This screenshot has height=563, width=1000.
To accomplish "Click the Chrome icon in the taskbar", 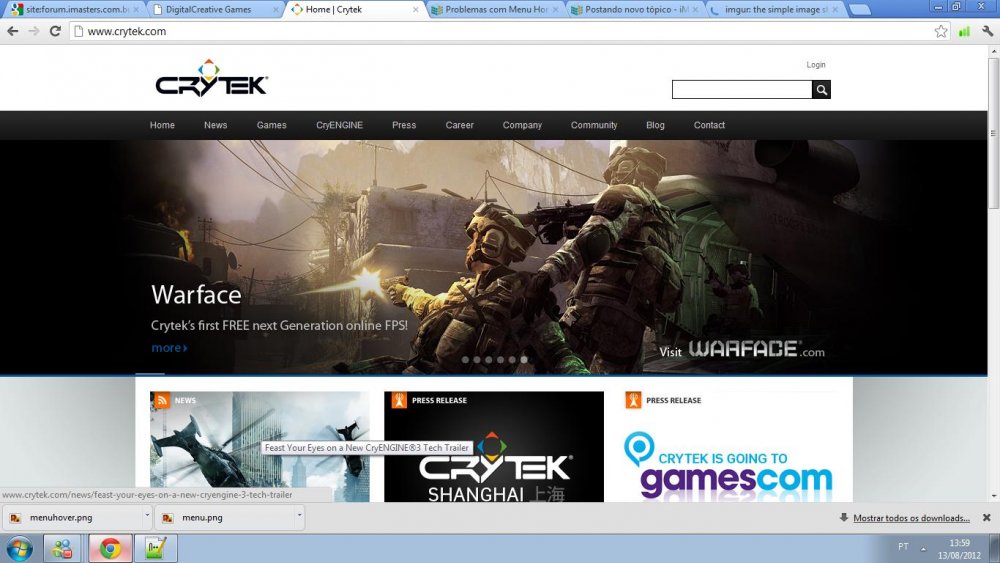I will [110, 548].
